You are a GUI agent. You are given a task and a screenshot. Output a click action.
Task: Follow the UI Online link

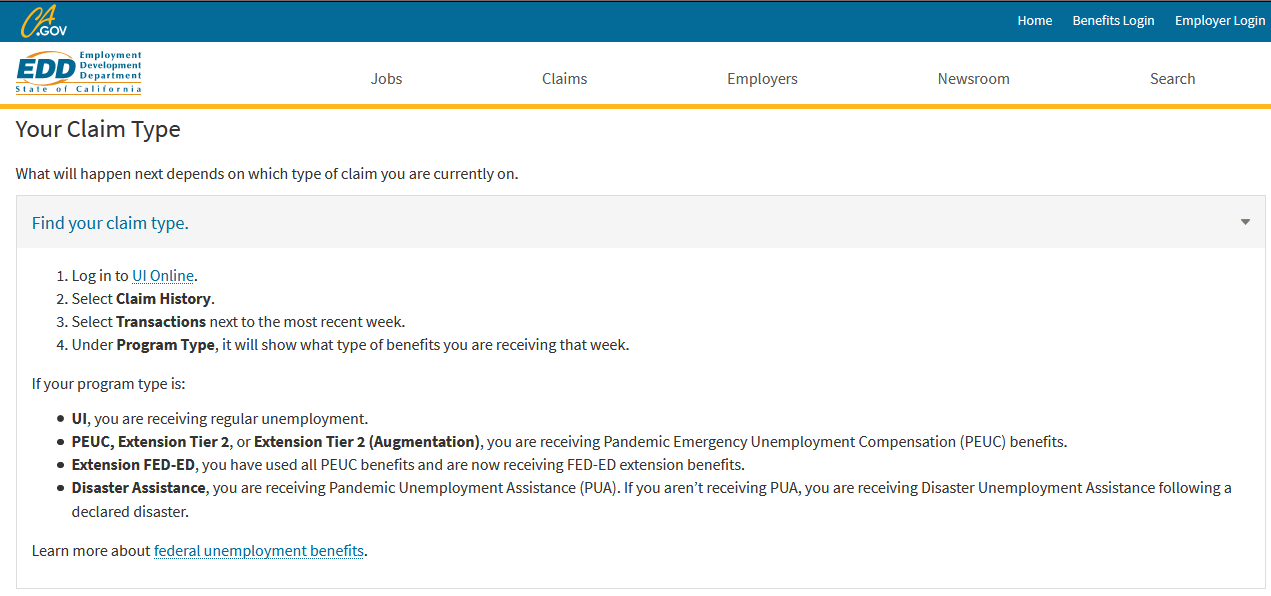pos(163,276)
